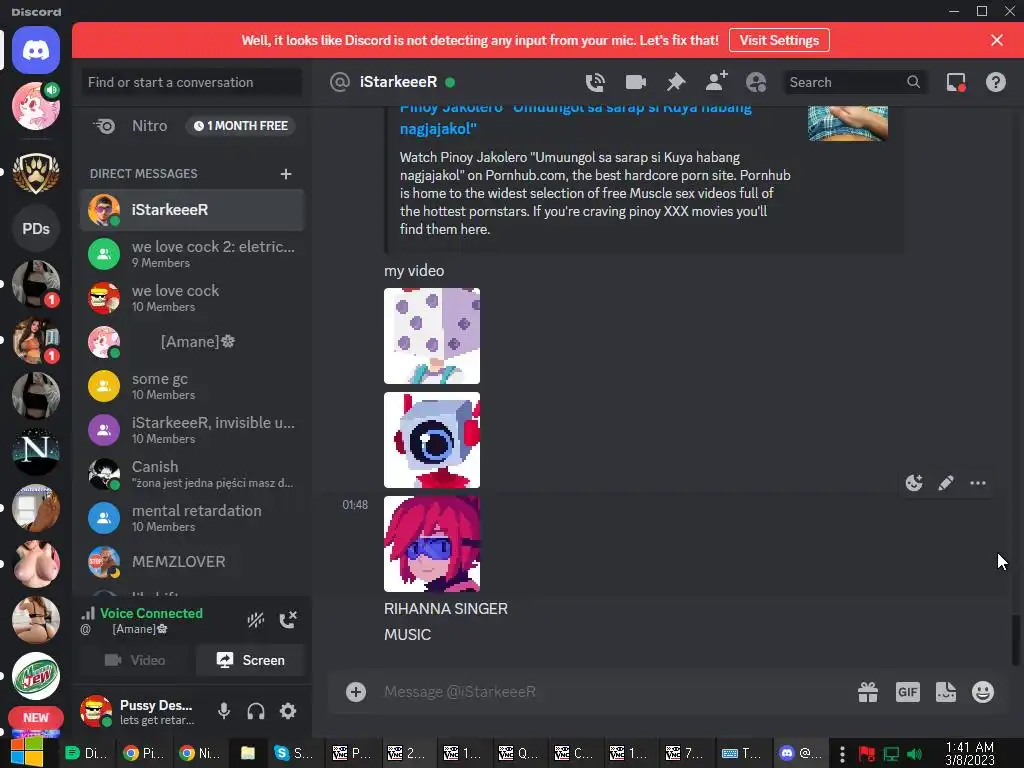Disconnect from the voice call
Screen dimensions: 1024x768
[288, 619]
